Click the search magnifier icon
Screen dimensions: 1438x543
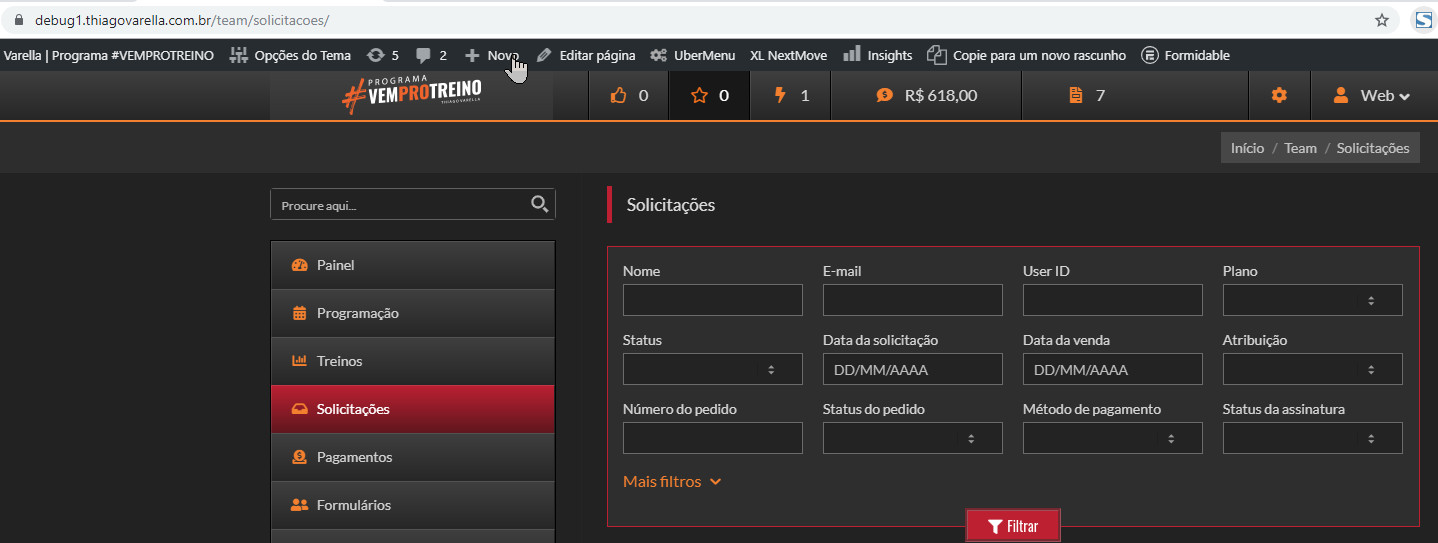click(x=540, y=205)
